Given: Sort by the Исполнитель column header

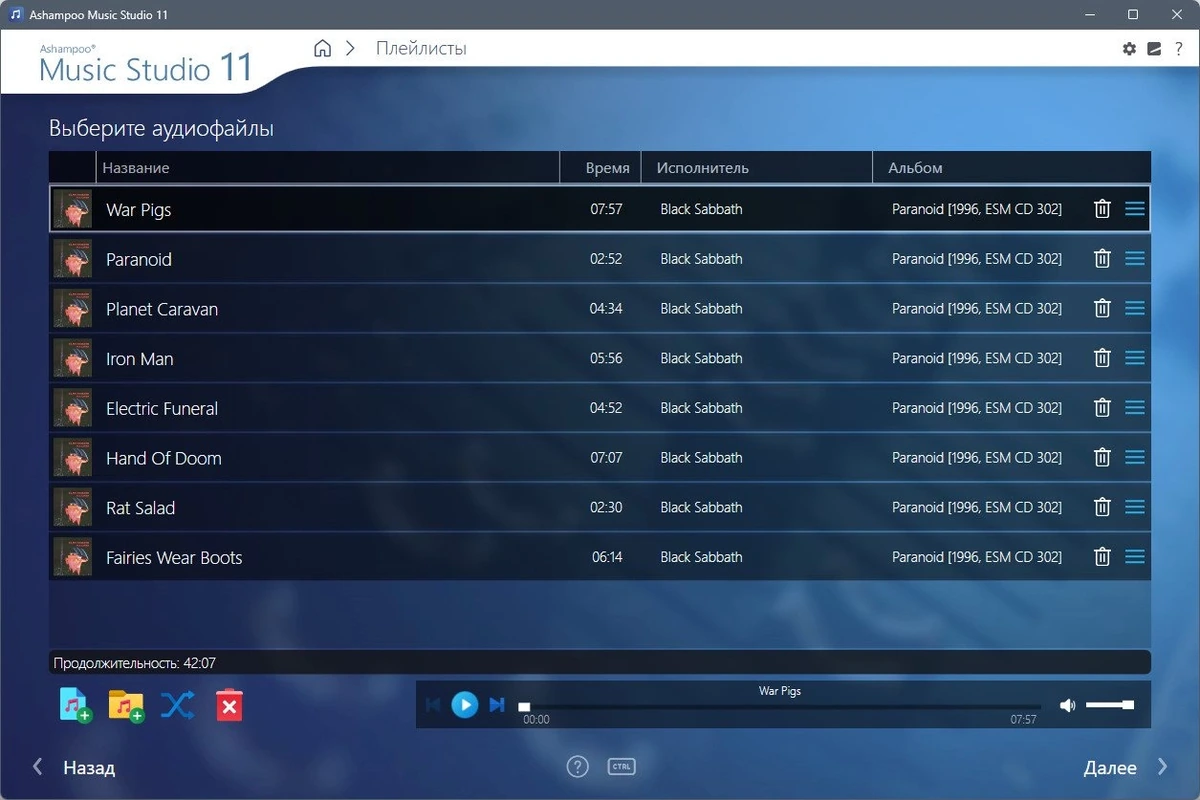Looking at the screenshot, I should tap(757, 168).
